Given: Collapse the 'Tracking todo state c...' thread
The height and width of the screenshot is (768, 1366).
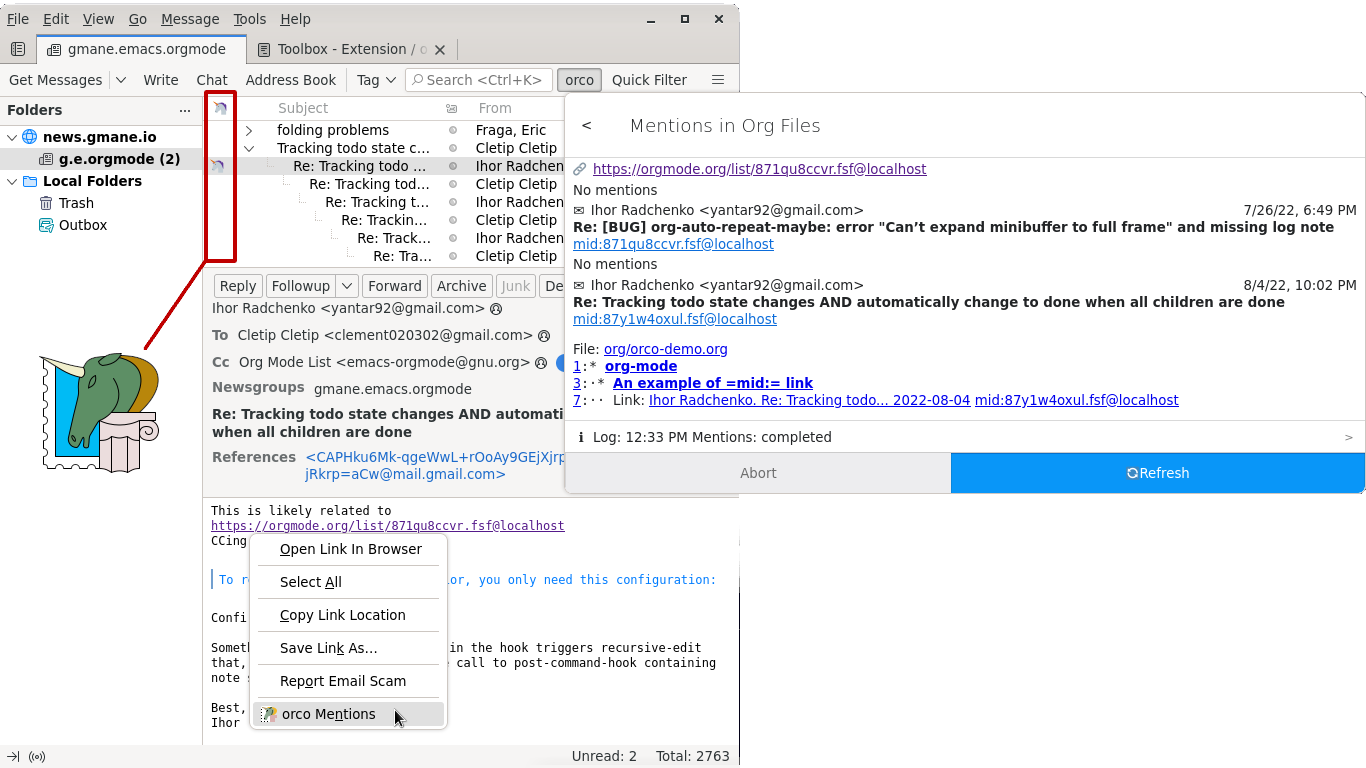Looking at the screenshot, I should point(249,148).
